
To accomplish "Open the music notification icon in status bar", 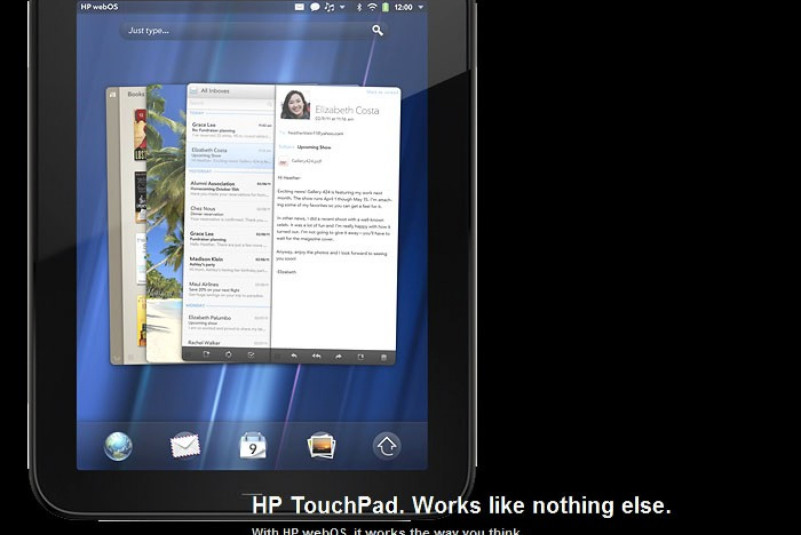I will 329,7.
